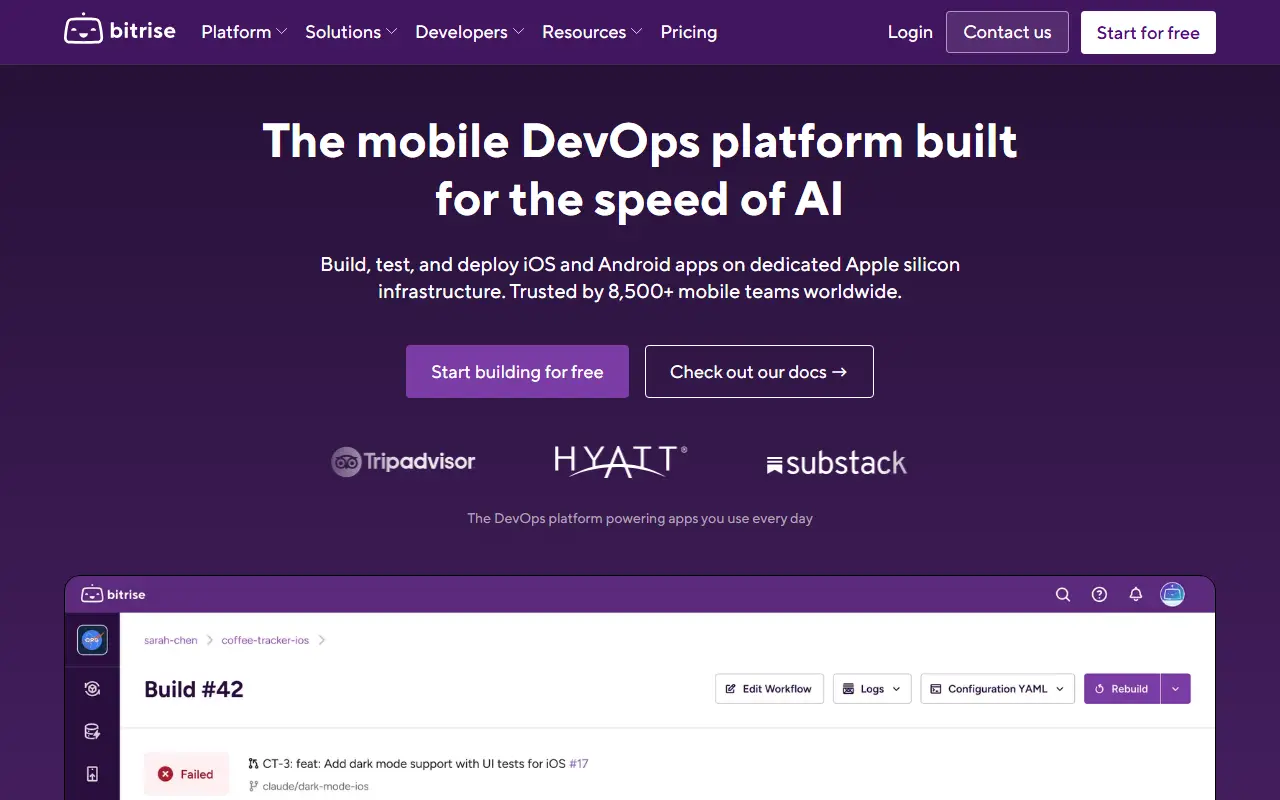This screenshot has height=800, width=1280.
Task: Go to the Pricing page
Action: click(x=689, y=32)
